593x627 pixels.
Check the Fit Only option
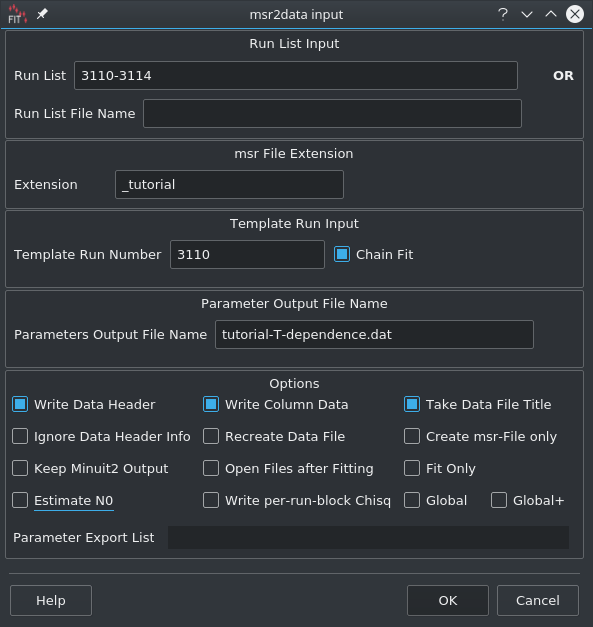[x=412, y=468]
